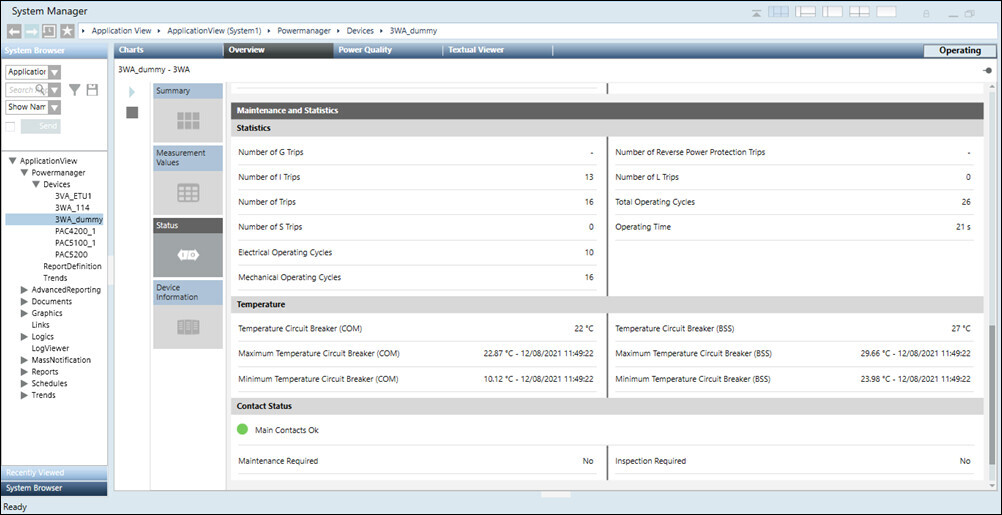Expand the AdvancedReporting tree node

(24, 290)
